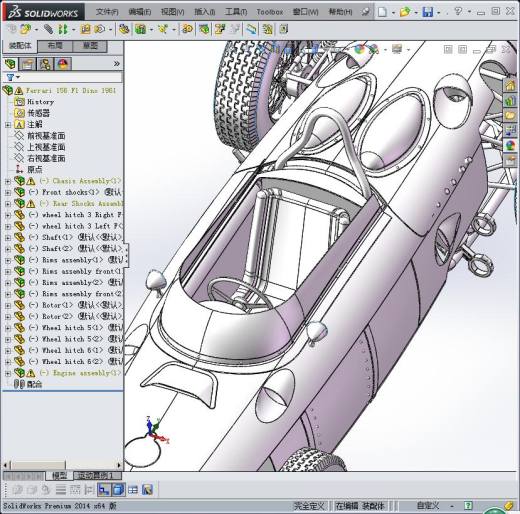This screenshot has height=514, width=520.
Task: Toggle the grid layout icon in bottom toolbar
Action: pos(133,490)
